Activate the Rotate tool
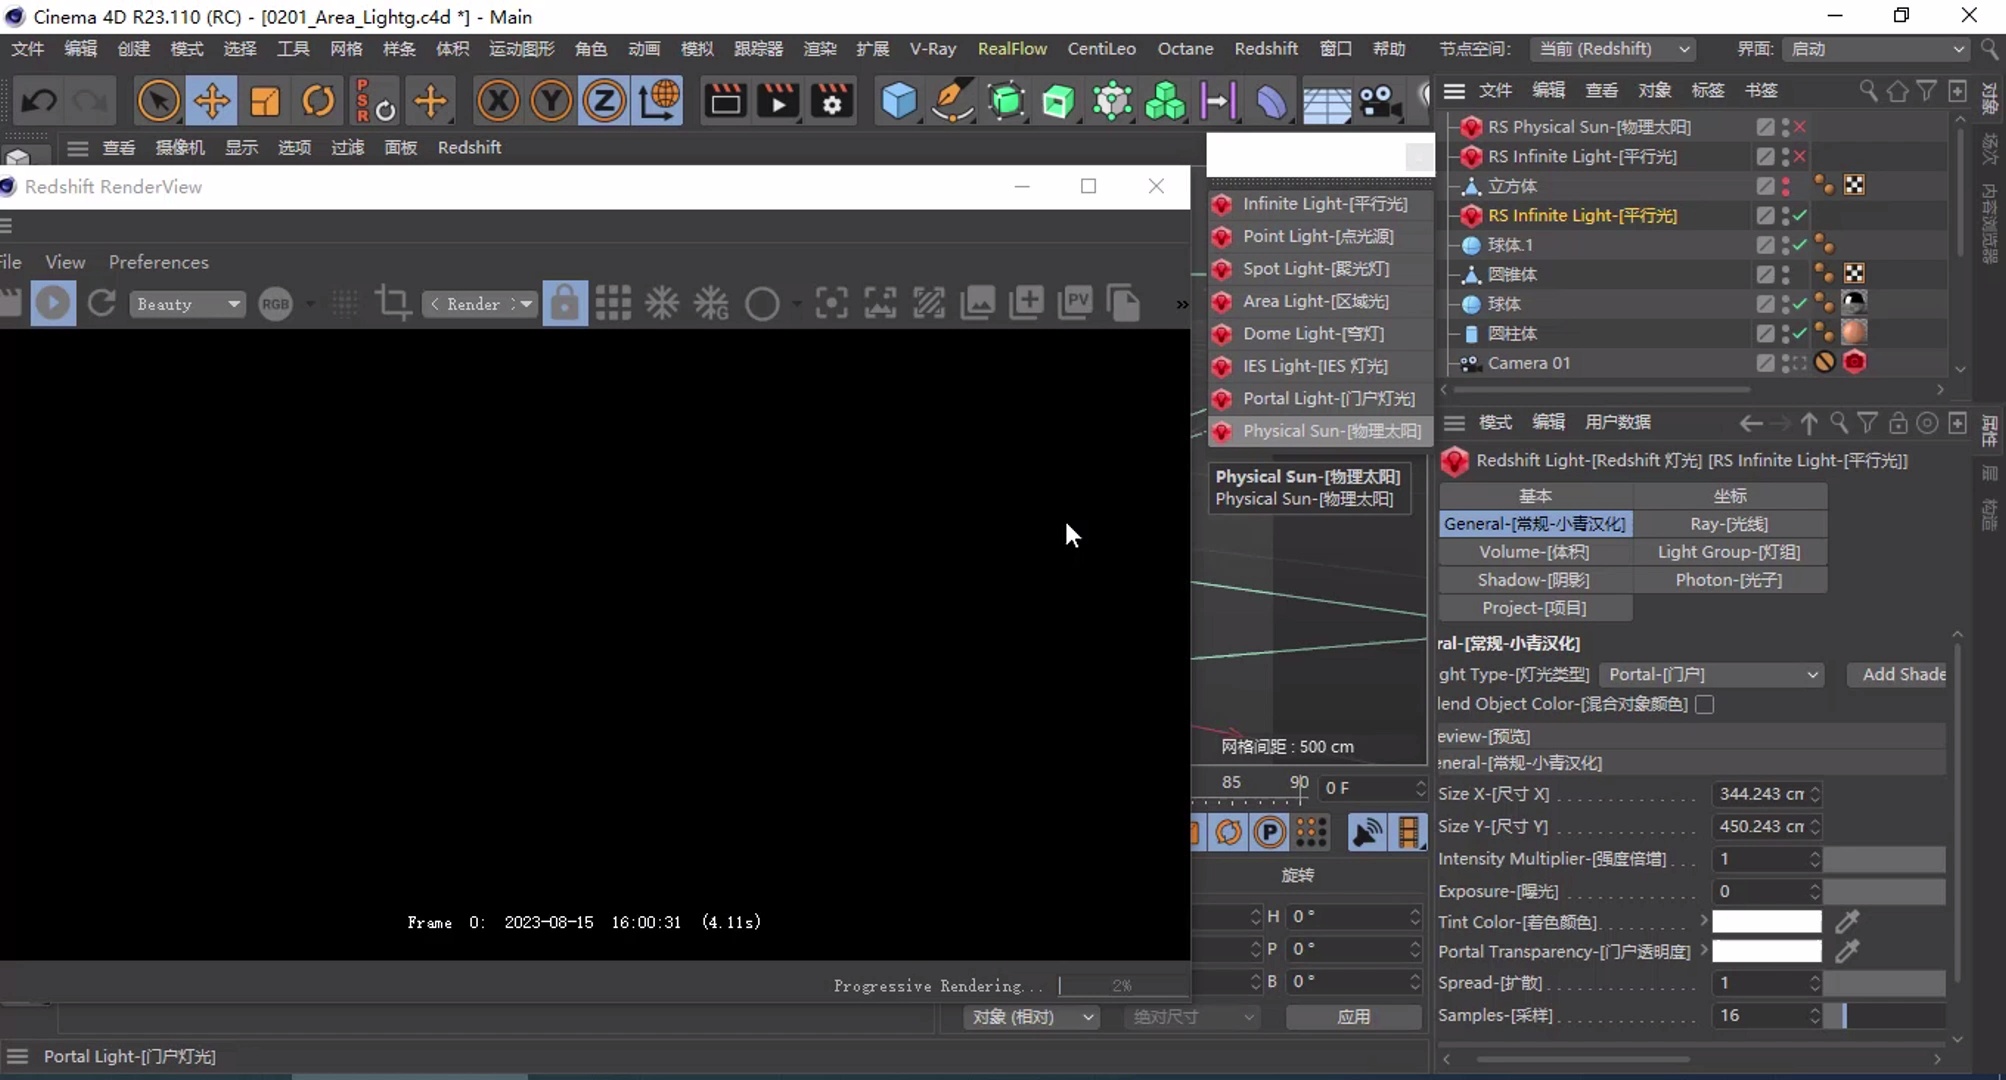 tap(317, 100)
